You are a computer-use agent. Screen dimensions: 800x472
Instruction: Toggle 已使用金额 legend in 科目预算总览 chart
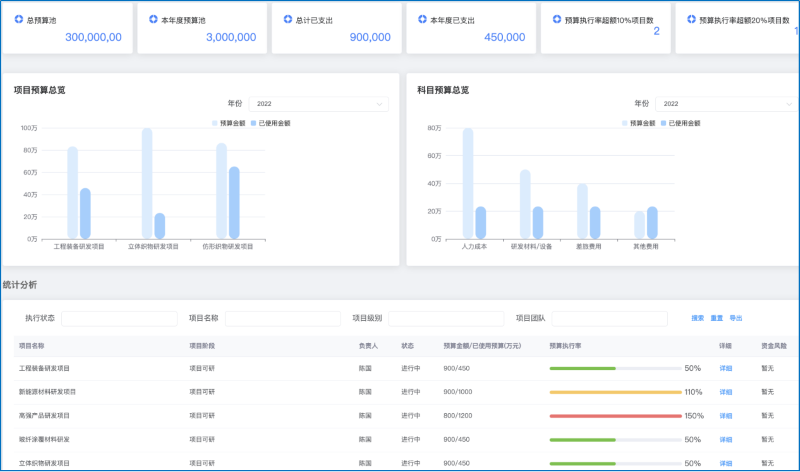click(x=681, y=123)
